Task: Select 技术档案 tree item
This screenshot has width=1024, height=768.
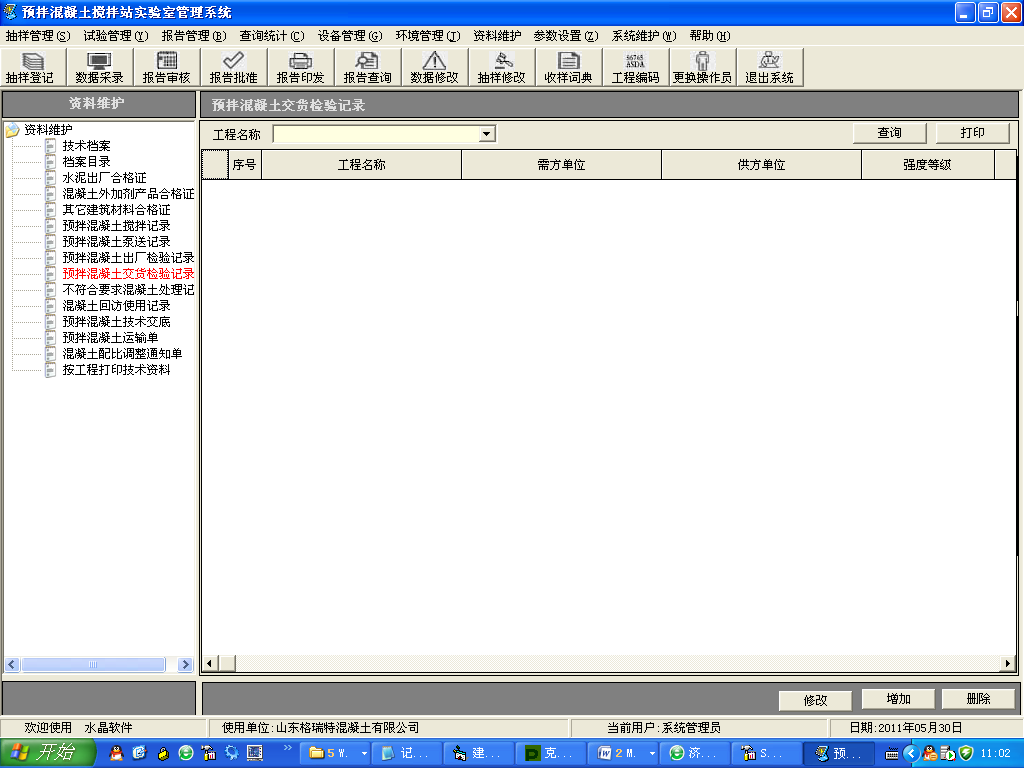Action: (86, 146)
